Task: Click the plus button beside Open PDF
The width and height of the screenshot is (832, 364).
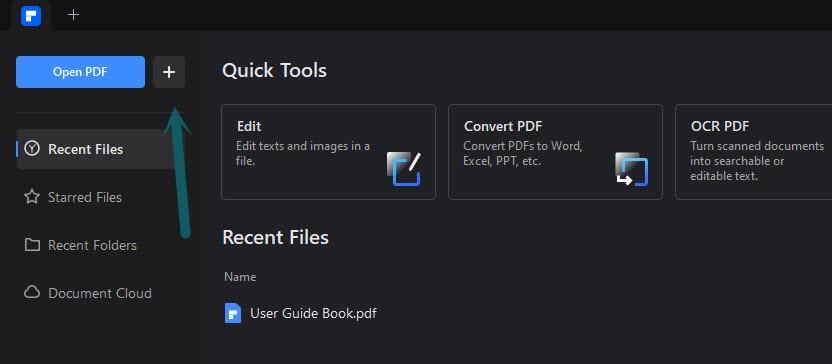Action: pos(169,72)
